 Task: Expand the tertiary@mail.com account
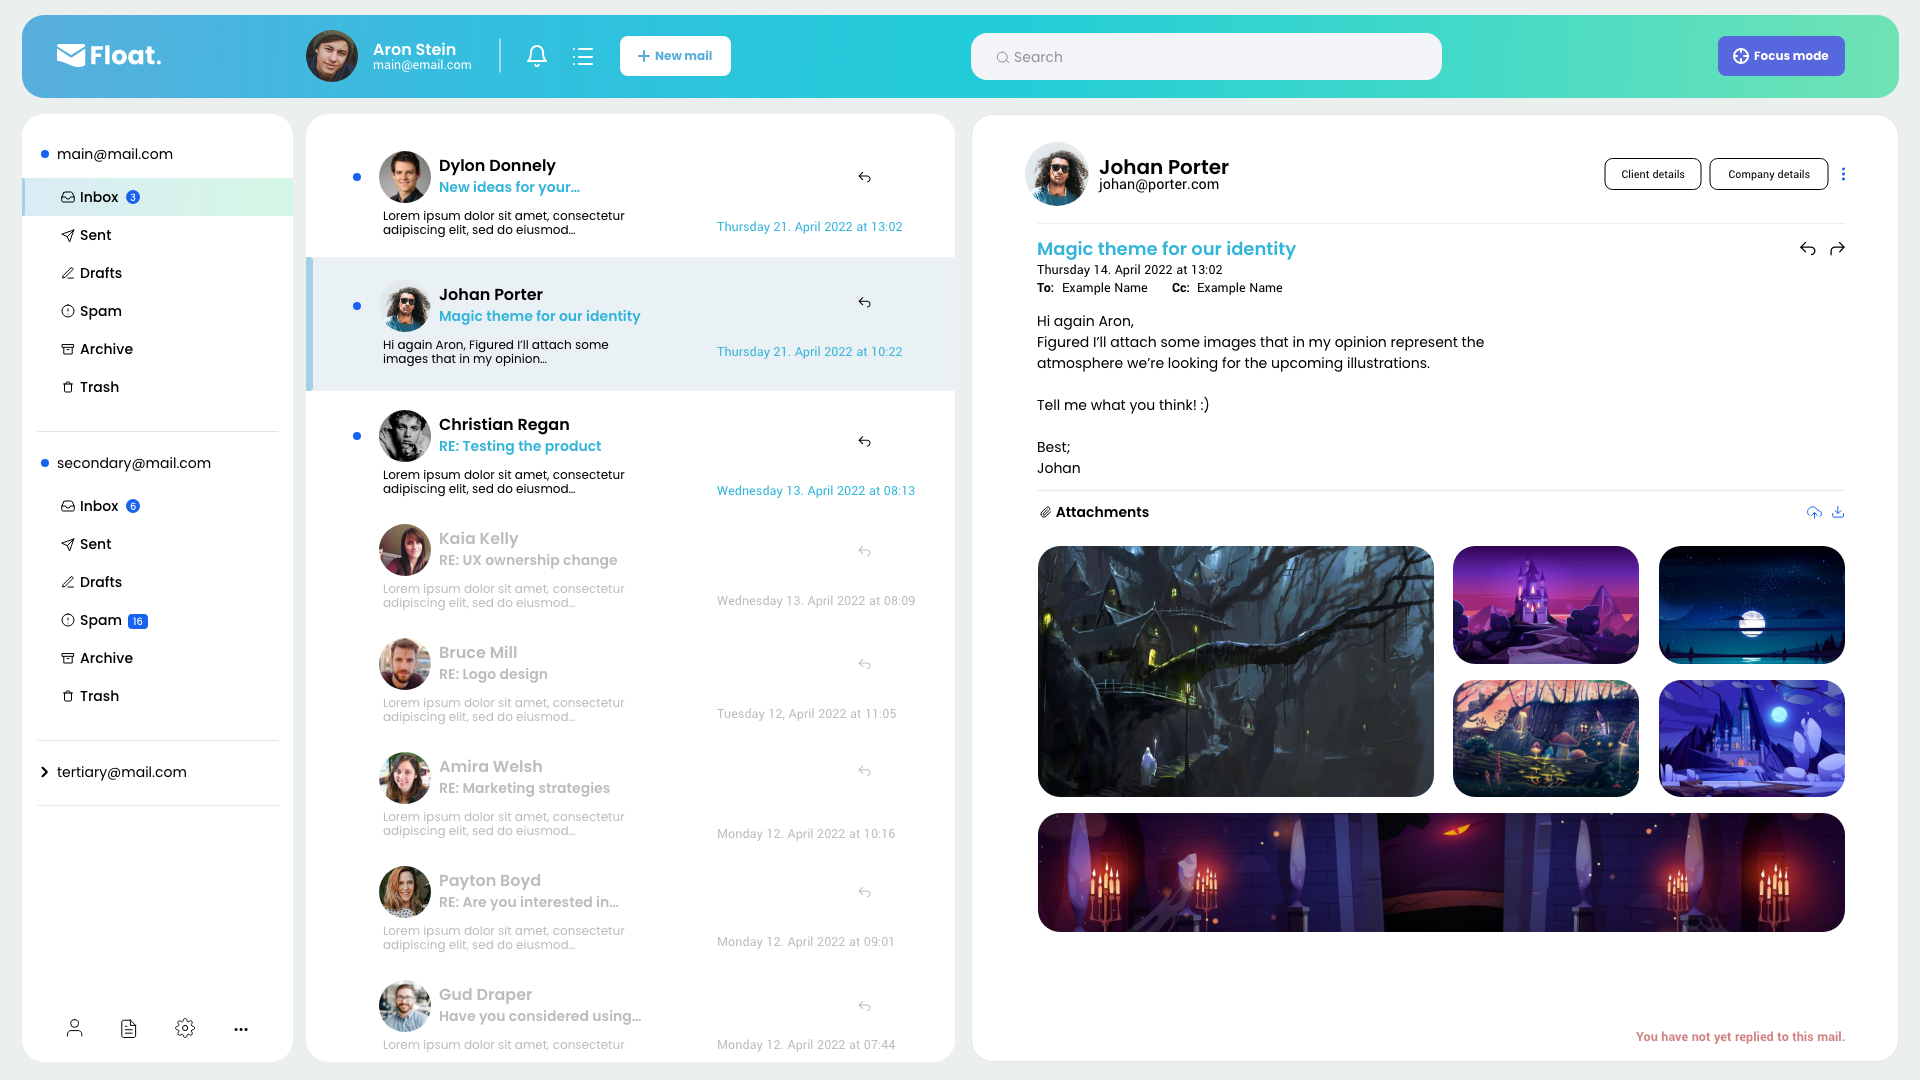(45, 772)
